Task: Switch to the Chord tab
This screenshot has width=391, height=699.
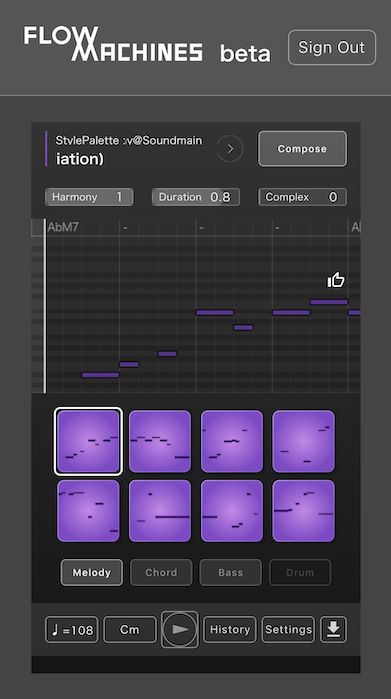Action: point(161,572)
